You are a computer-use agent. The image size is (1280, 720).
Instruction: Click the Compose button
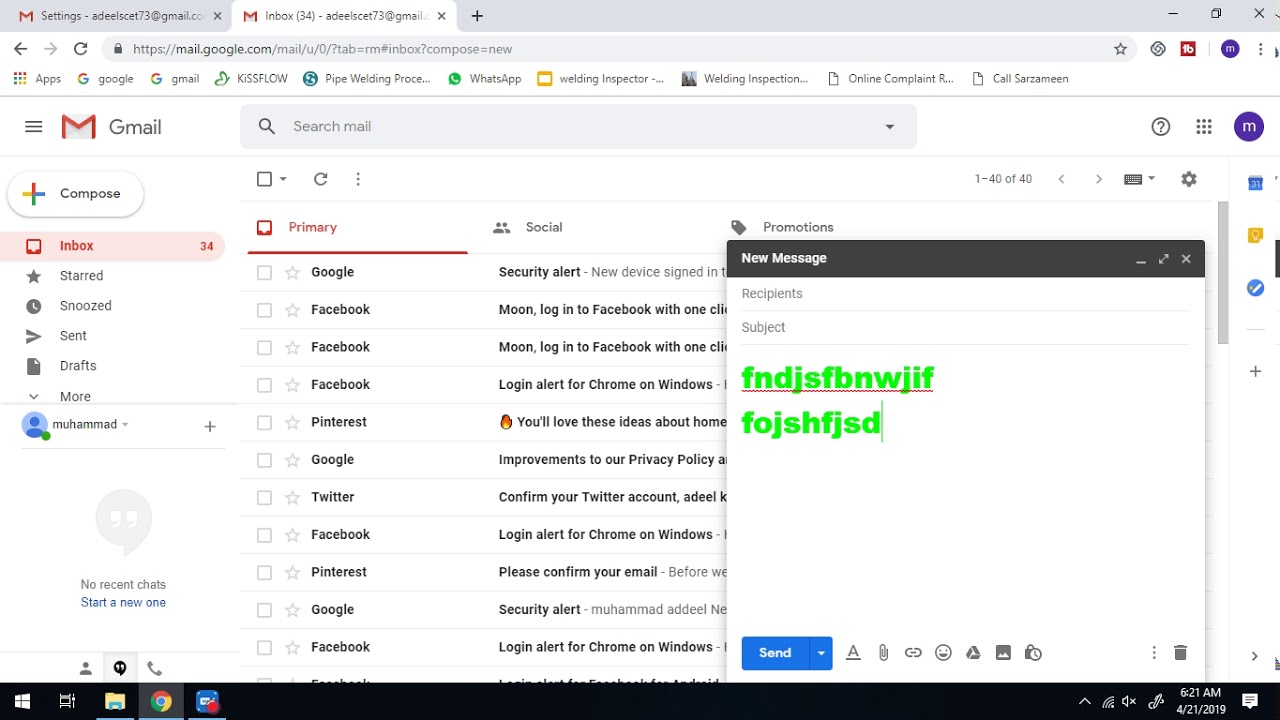[x=76, y=194]
